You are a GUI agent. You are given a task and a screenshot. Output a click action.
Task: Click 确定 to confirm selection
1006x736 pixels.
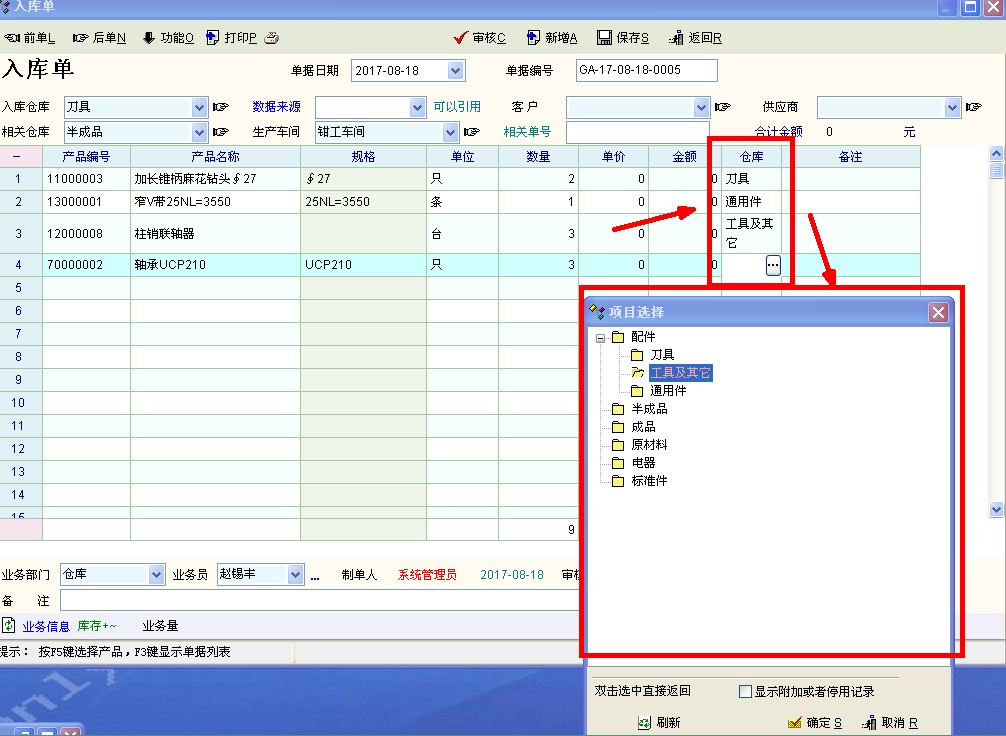[x=815, y=722]
